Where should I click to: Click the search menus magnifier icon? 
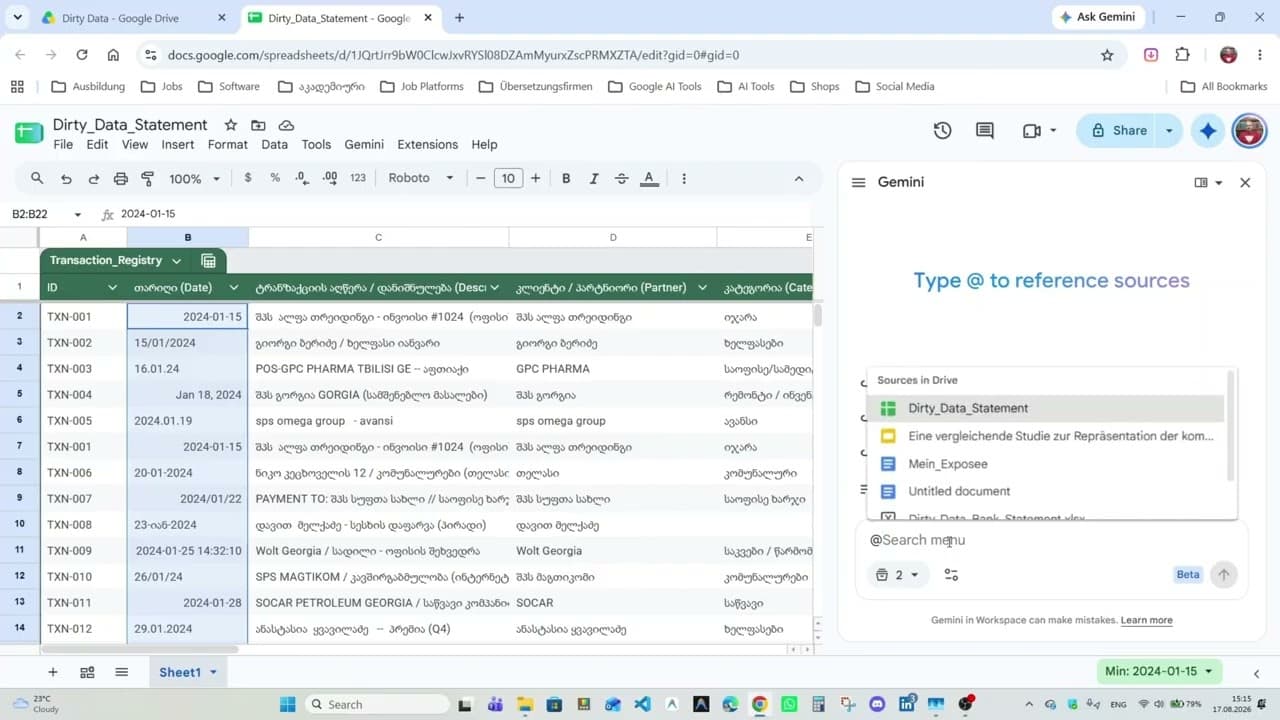[x=37, y=178]
